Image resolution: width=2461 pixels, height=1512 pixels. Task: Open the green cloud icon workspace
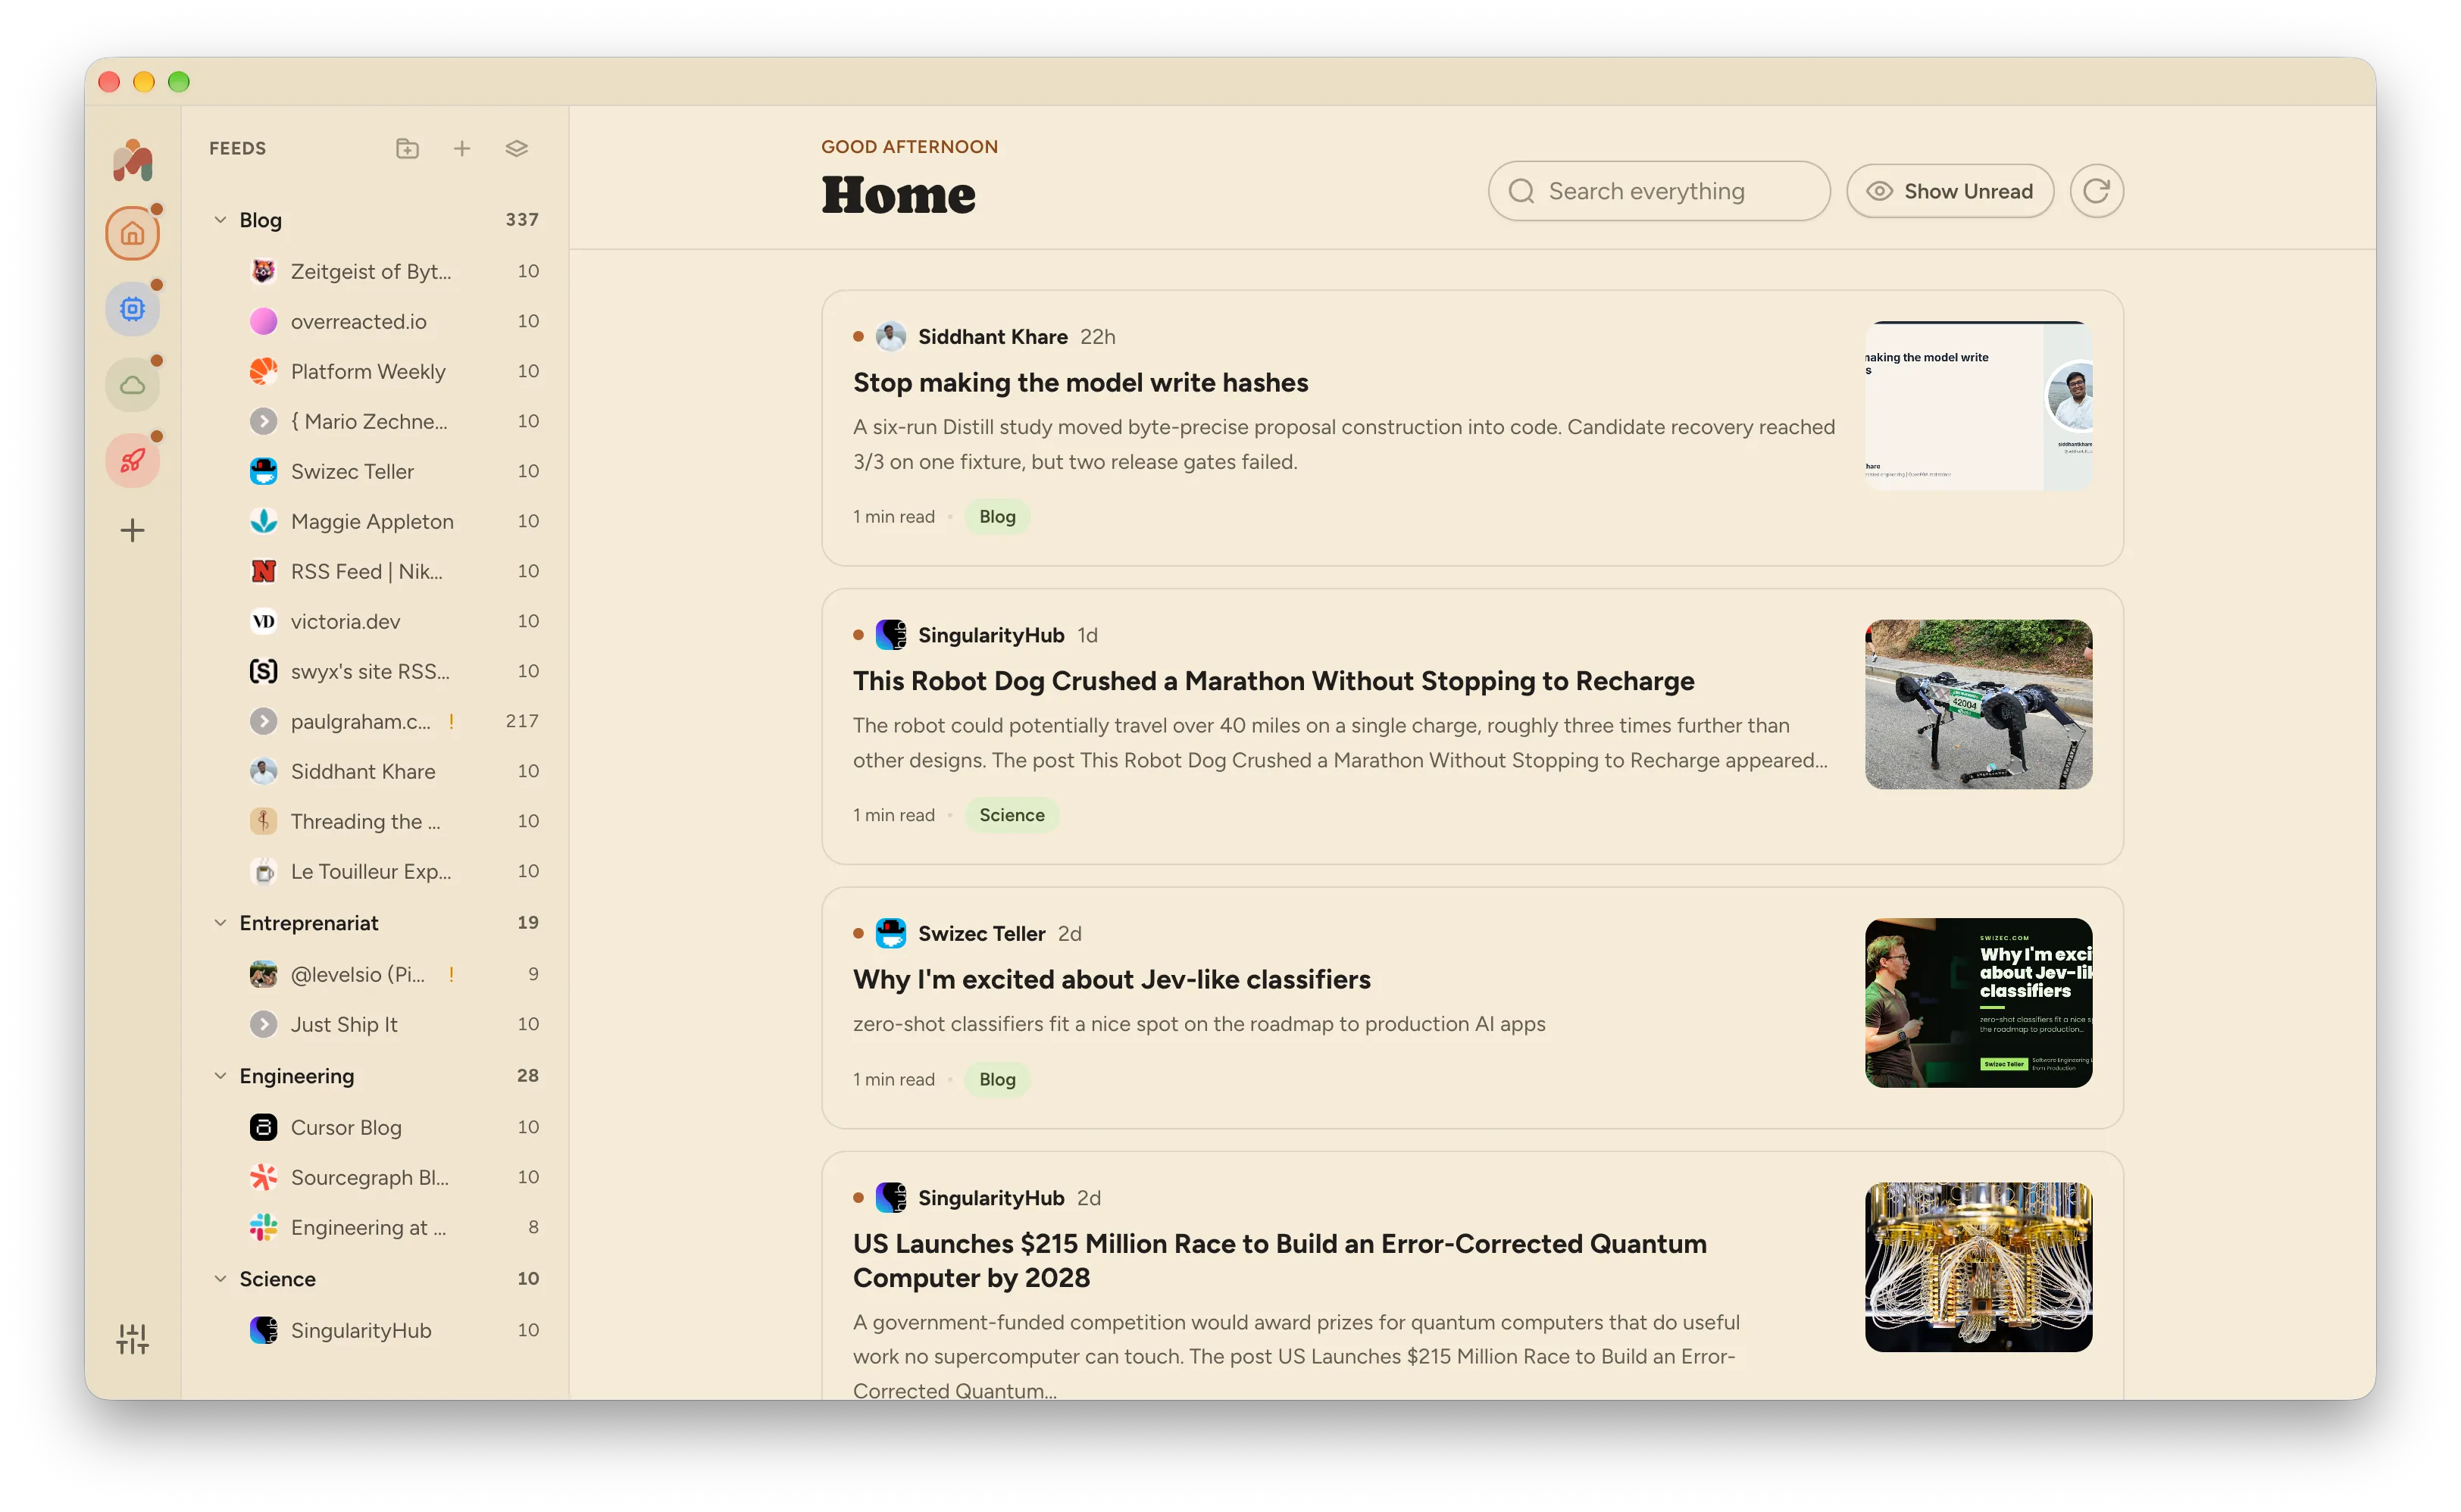click(x=132, y=385)
